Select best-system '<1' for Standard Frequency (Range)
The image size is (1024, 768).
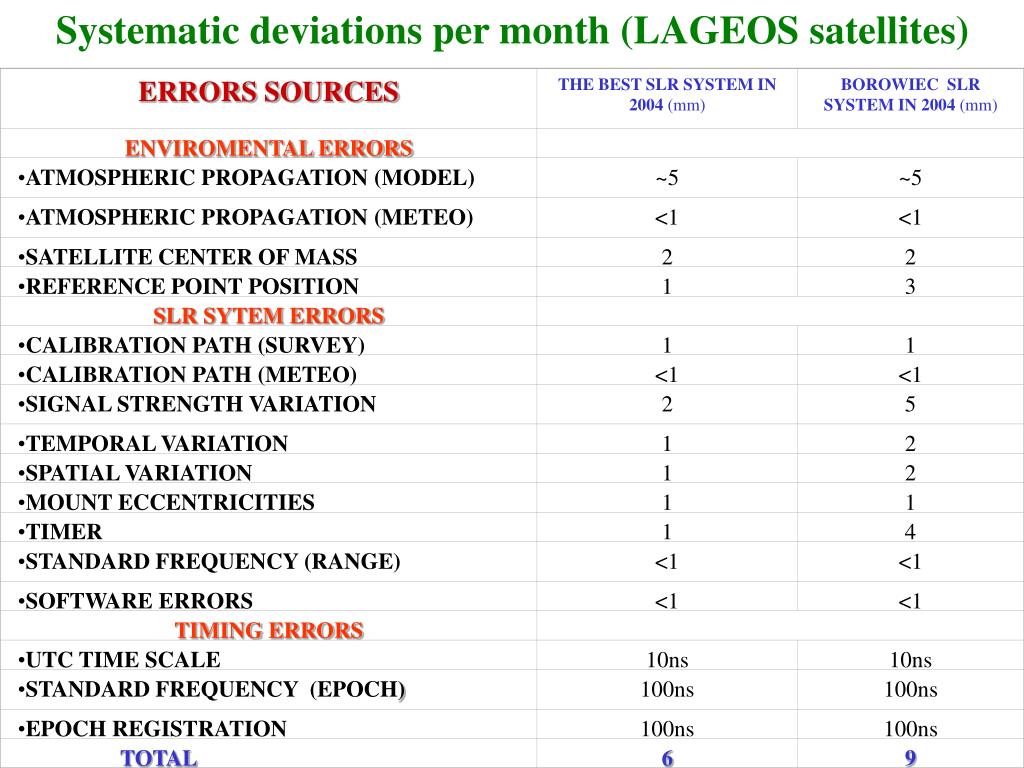[667, 562]
